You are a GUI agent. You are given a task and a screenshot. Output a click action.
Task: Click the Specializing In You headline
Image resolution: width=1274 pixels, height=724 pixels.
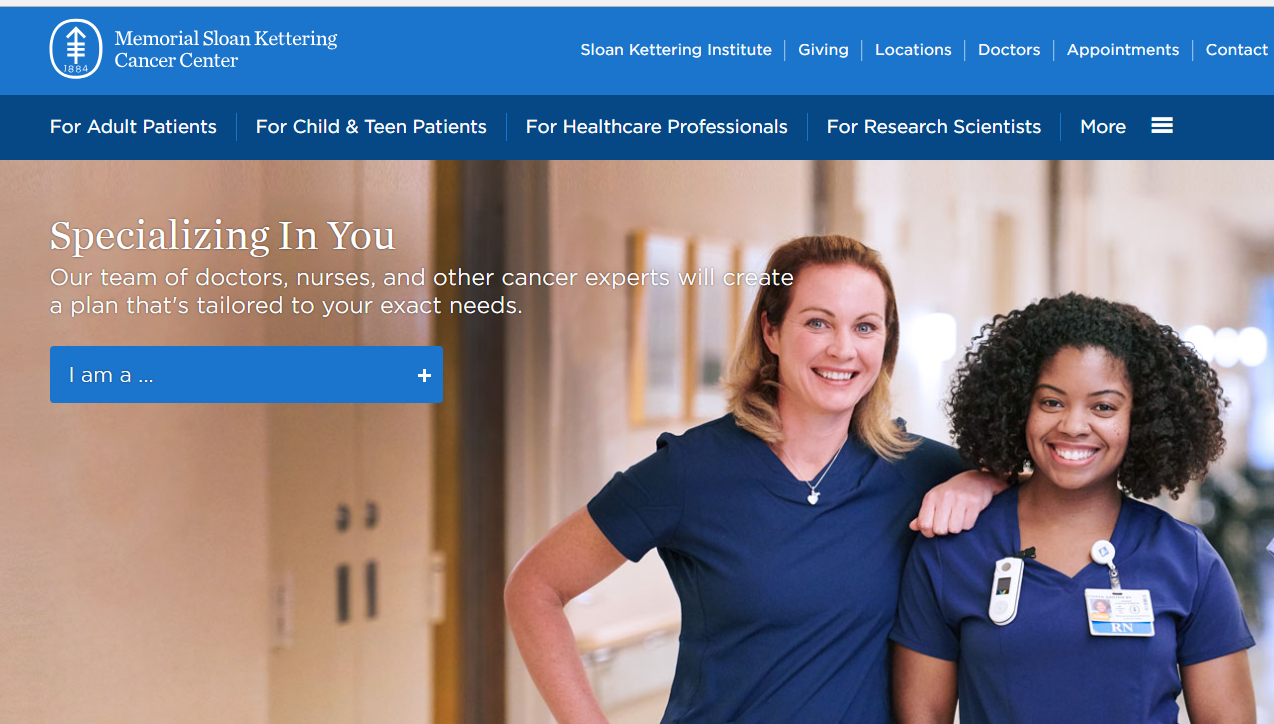click(223, 236)
